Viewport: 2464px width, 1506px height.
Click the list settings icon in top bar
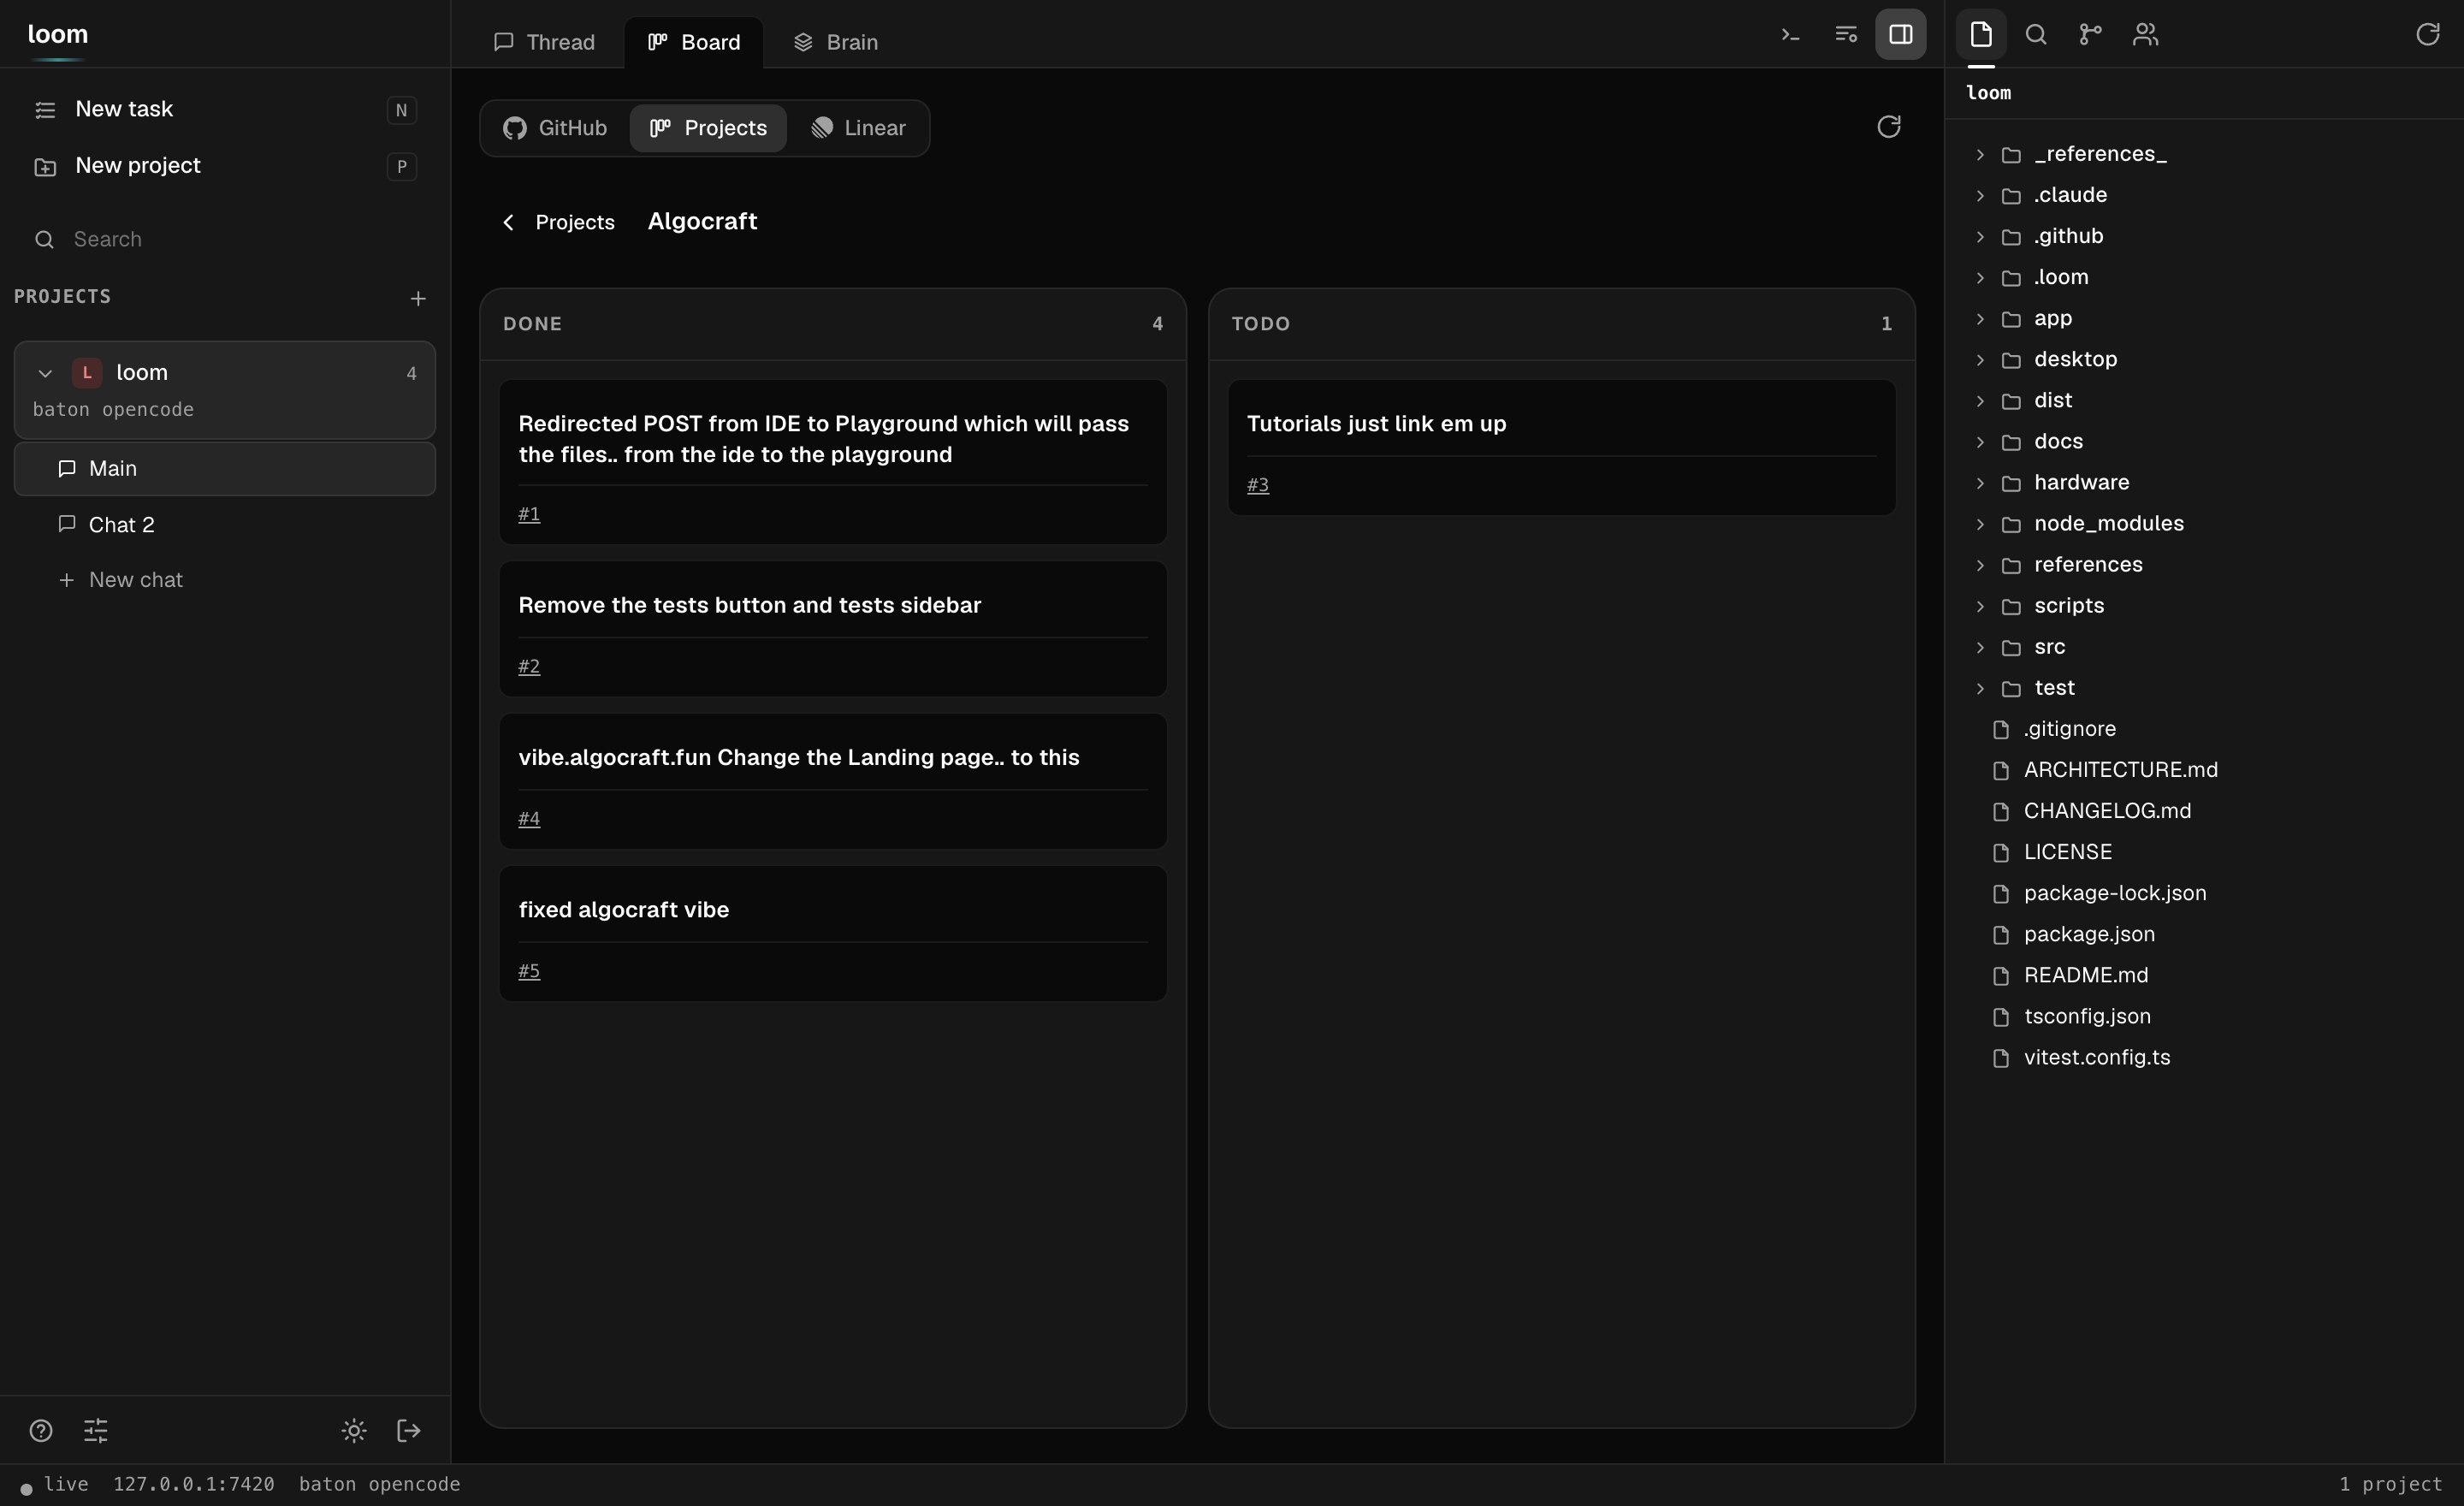click(x=1846, y=35)
